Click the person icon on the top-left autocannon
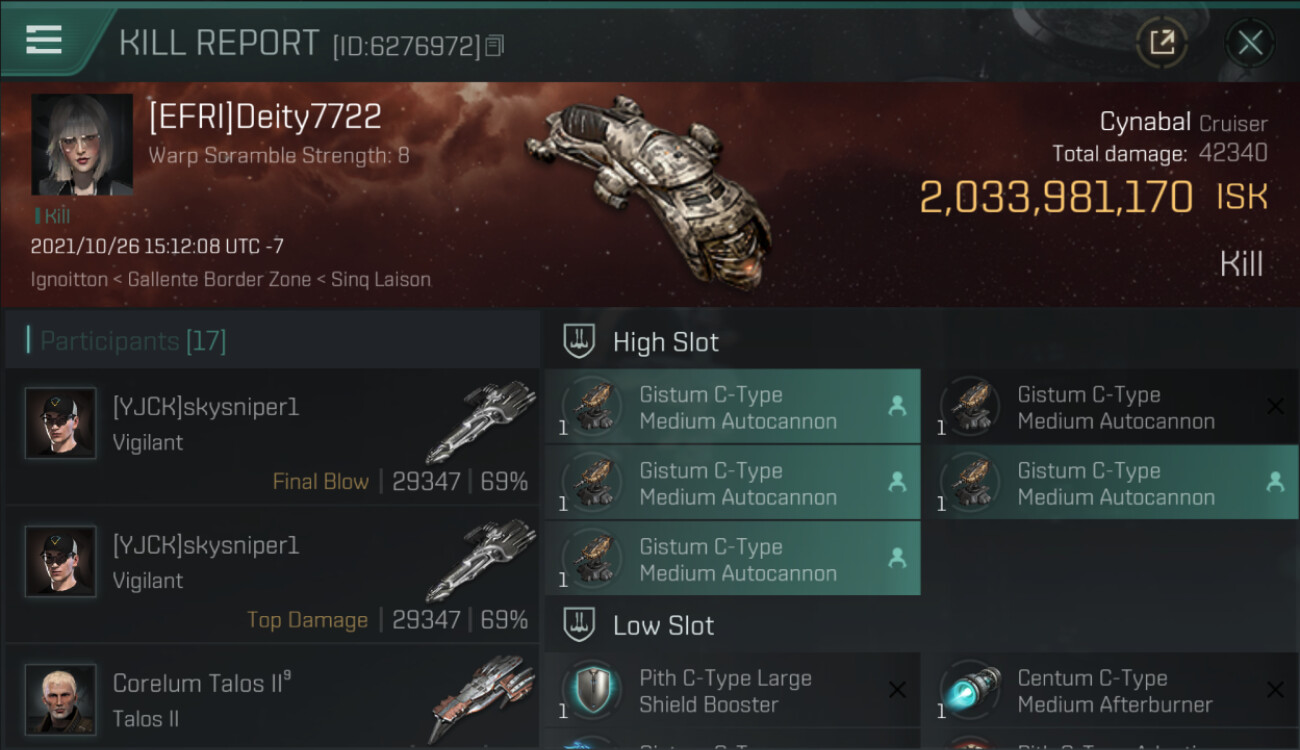 pyautogui.click(x=897, y=406)
